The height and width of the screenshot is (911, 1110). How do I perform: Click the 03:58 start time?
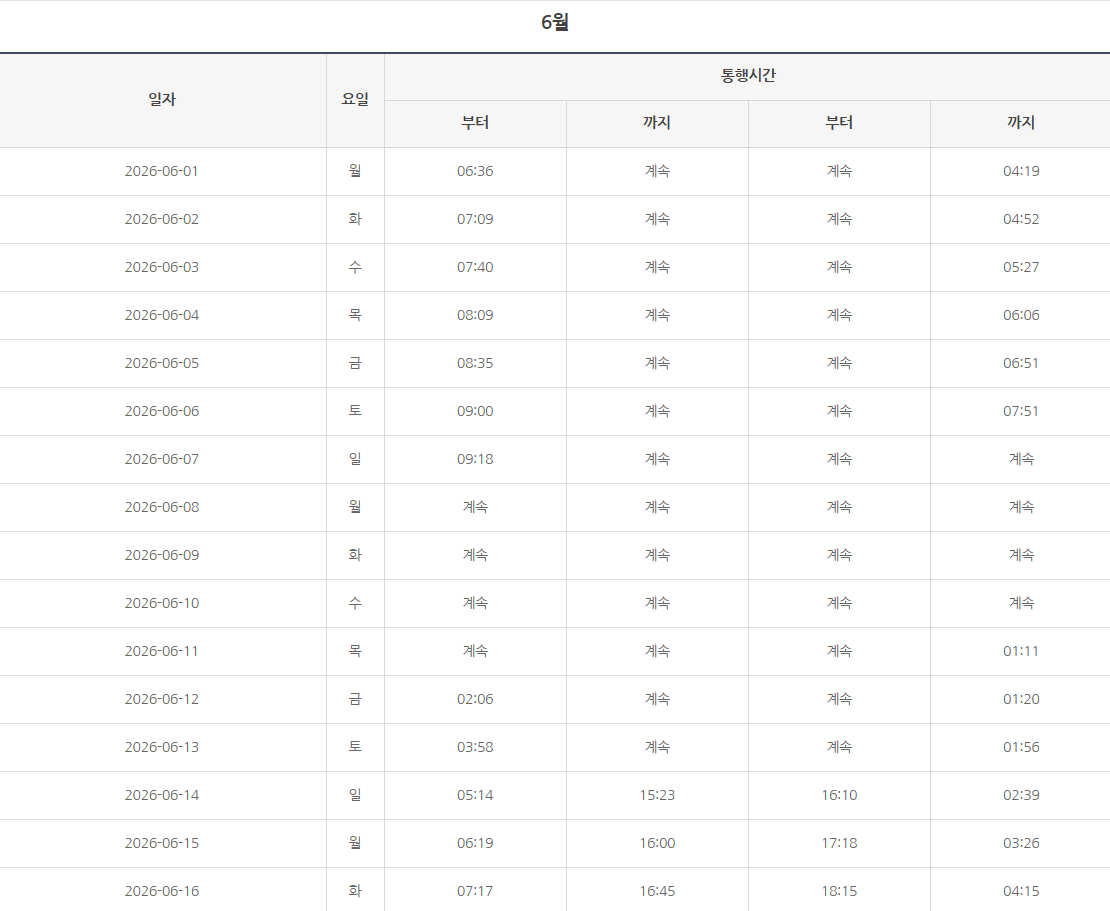coord(475,747)
